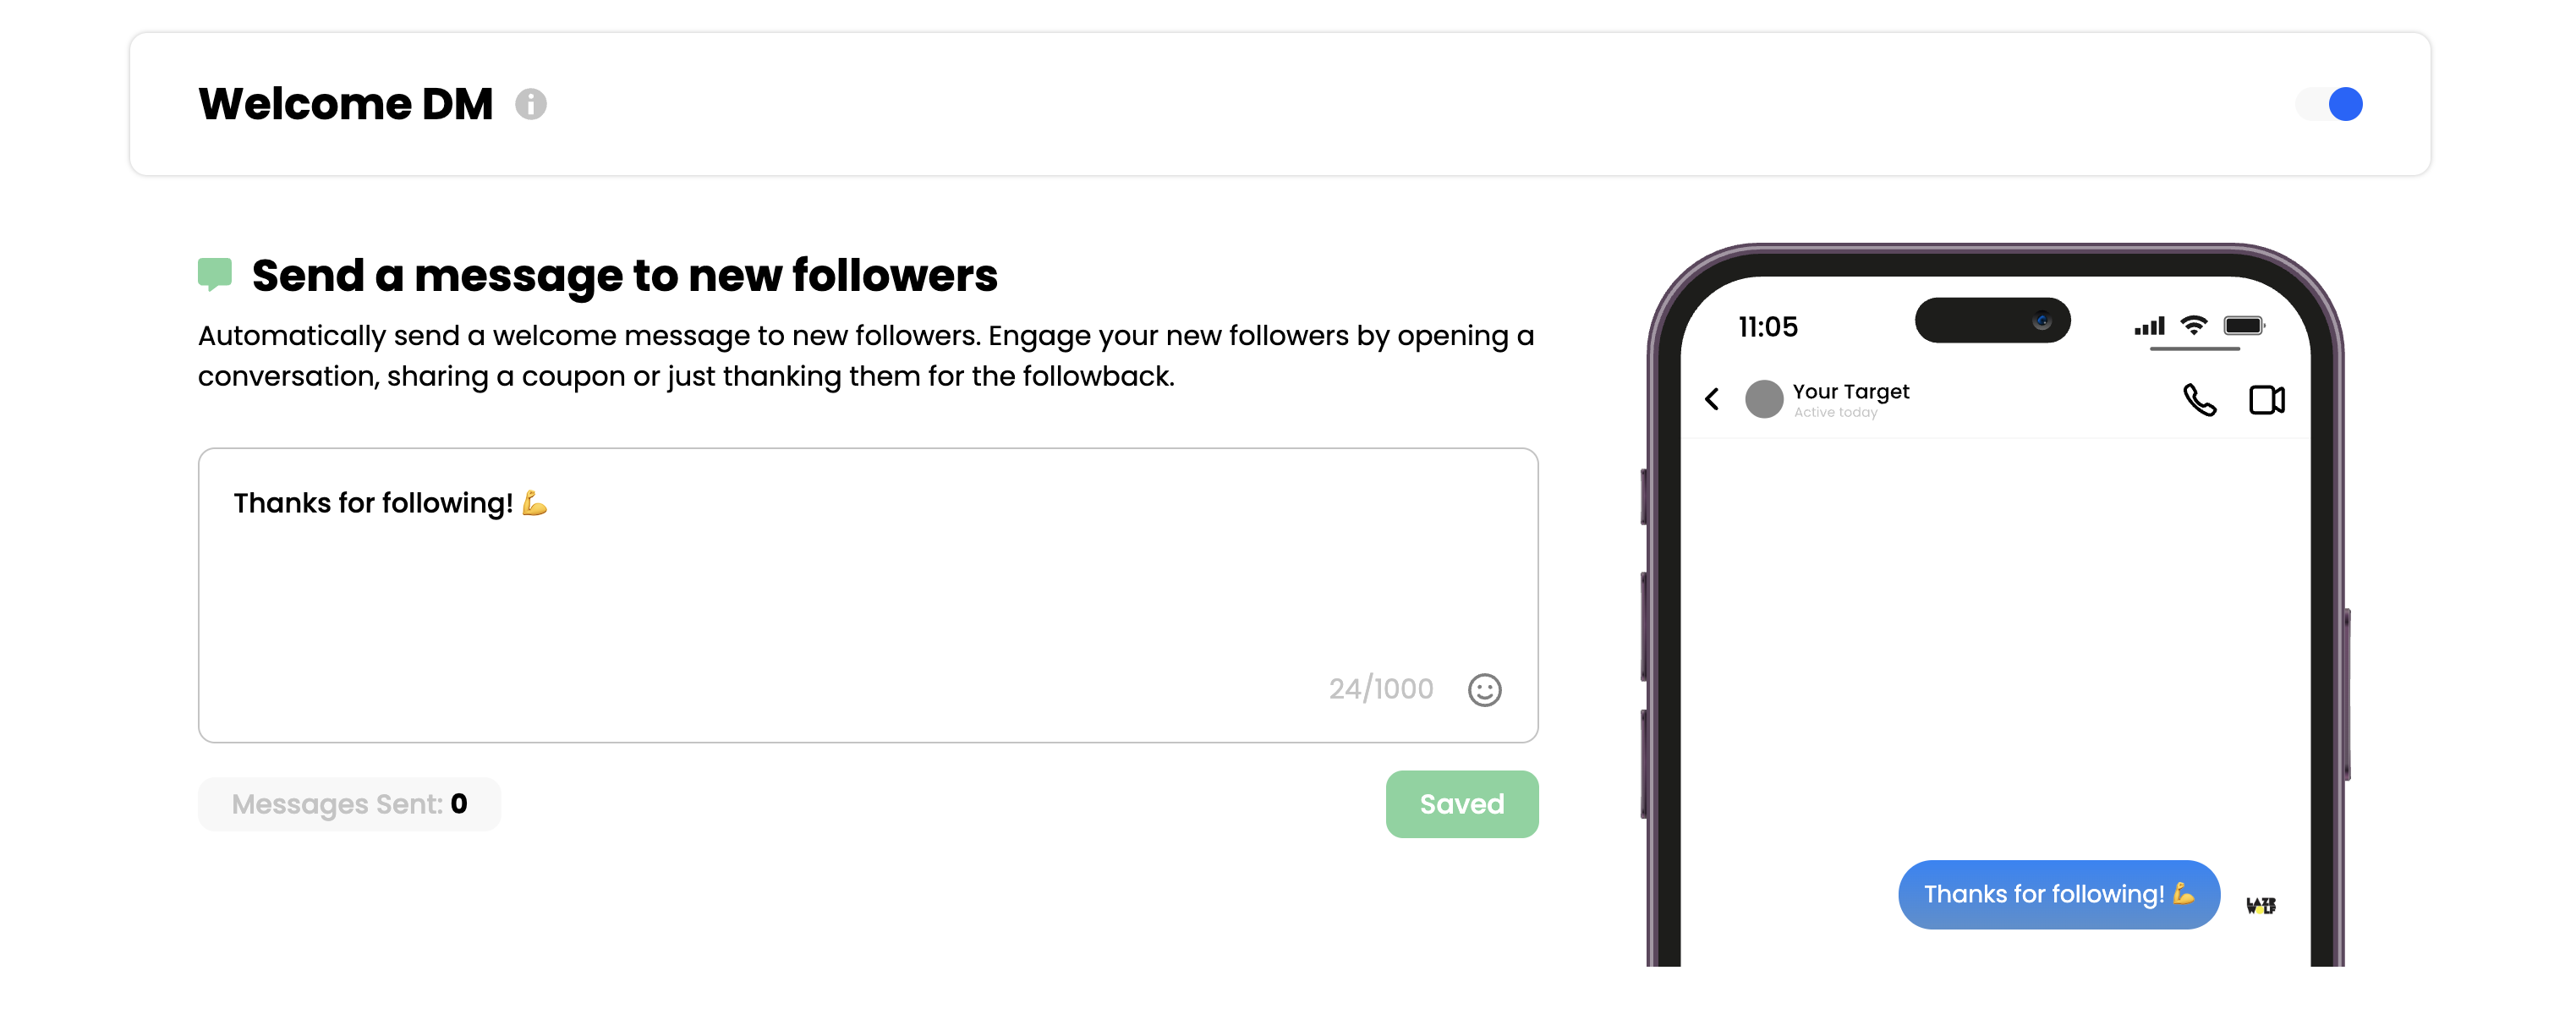Click the Saved button
Viewport: 2576px width, 1020px height.
[1461, 804]
